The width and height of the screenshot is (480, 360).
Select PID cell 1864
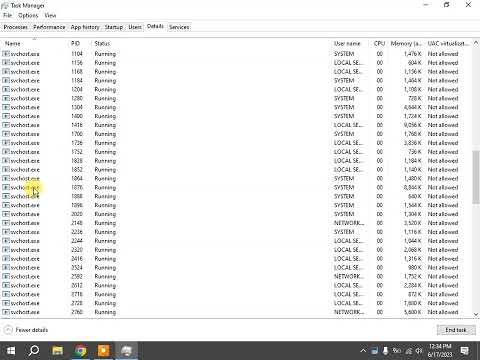tap(77, 179)
